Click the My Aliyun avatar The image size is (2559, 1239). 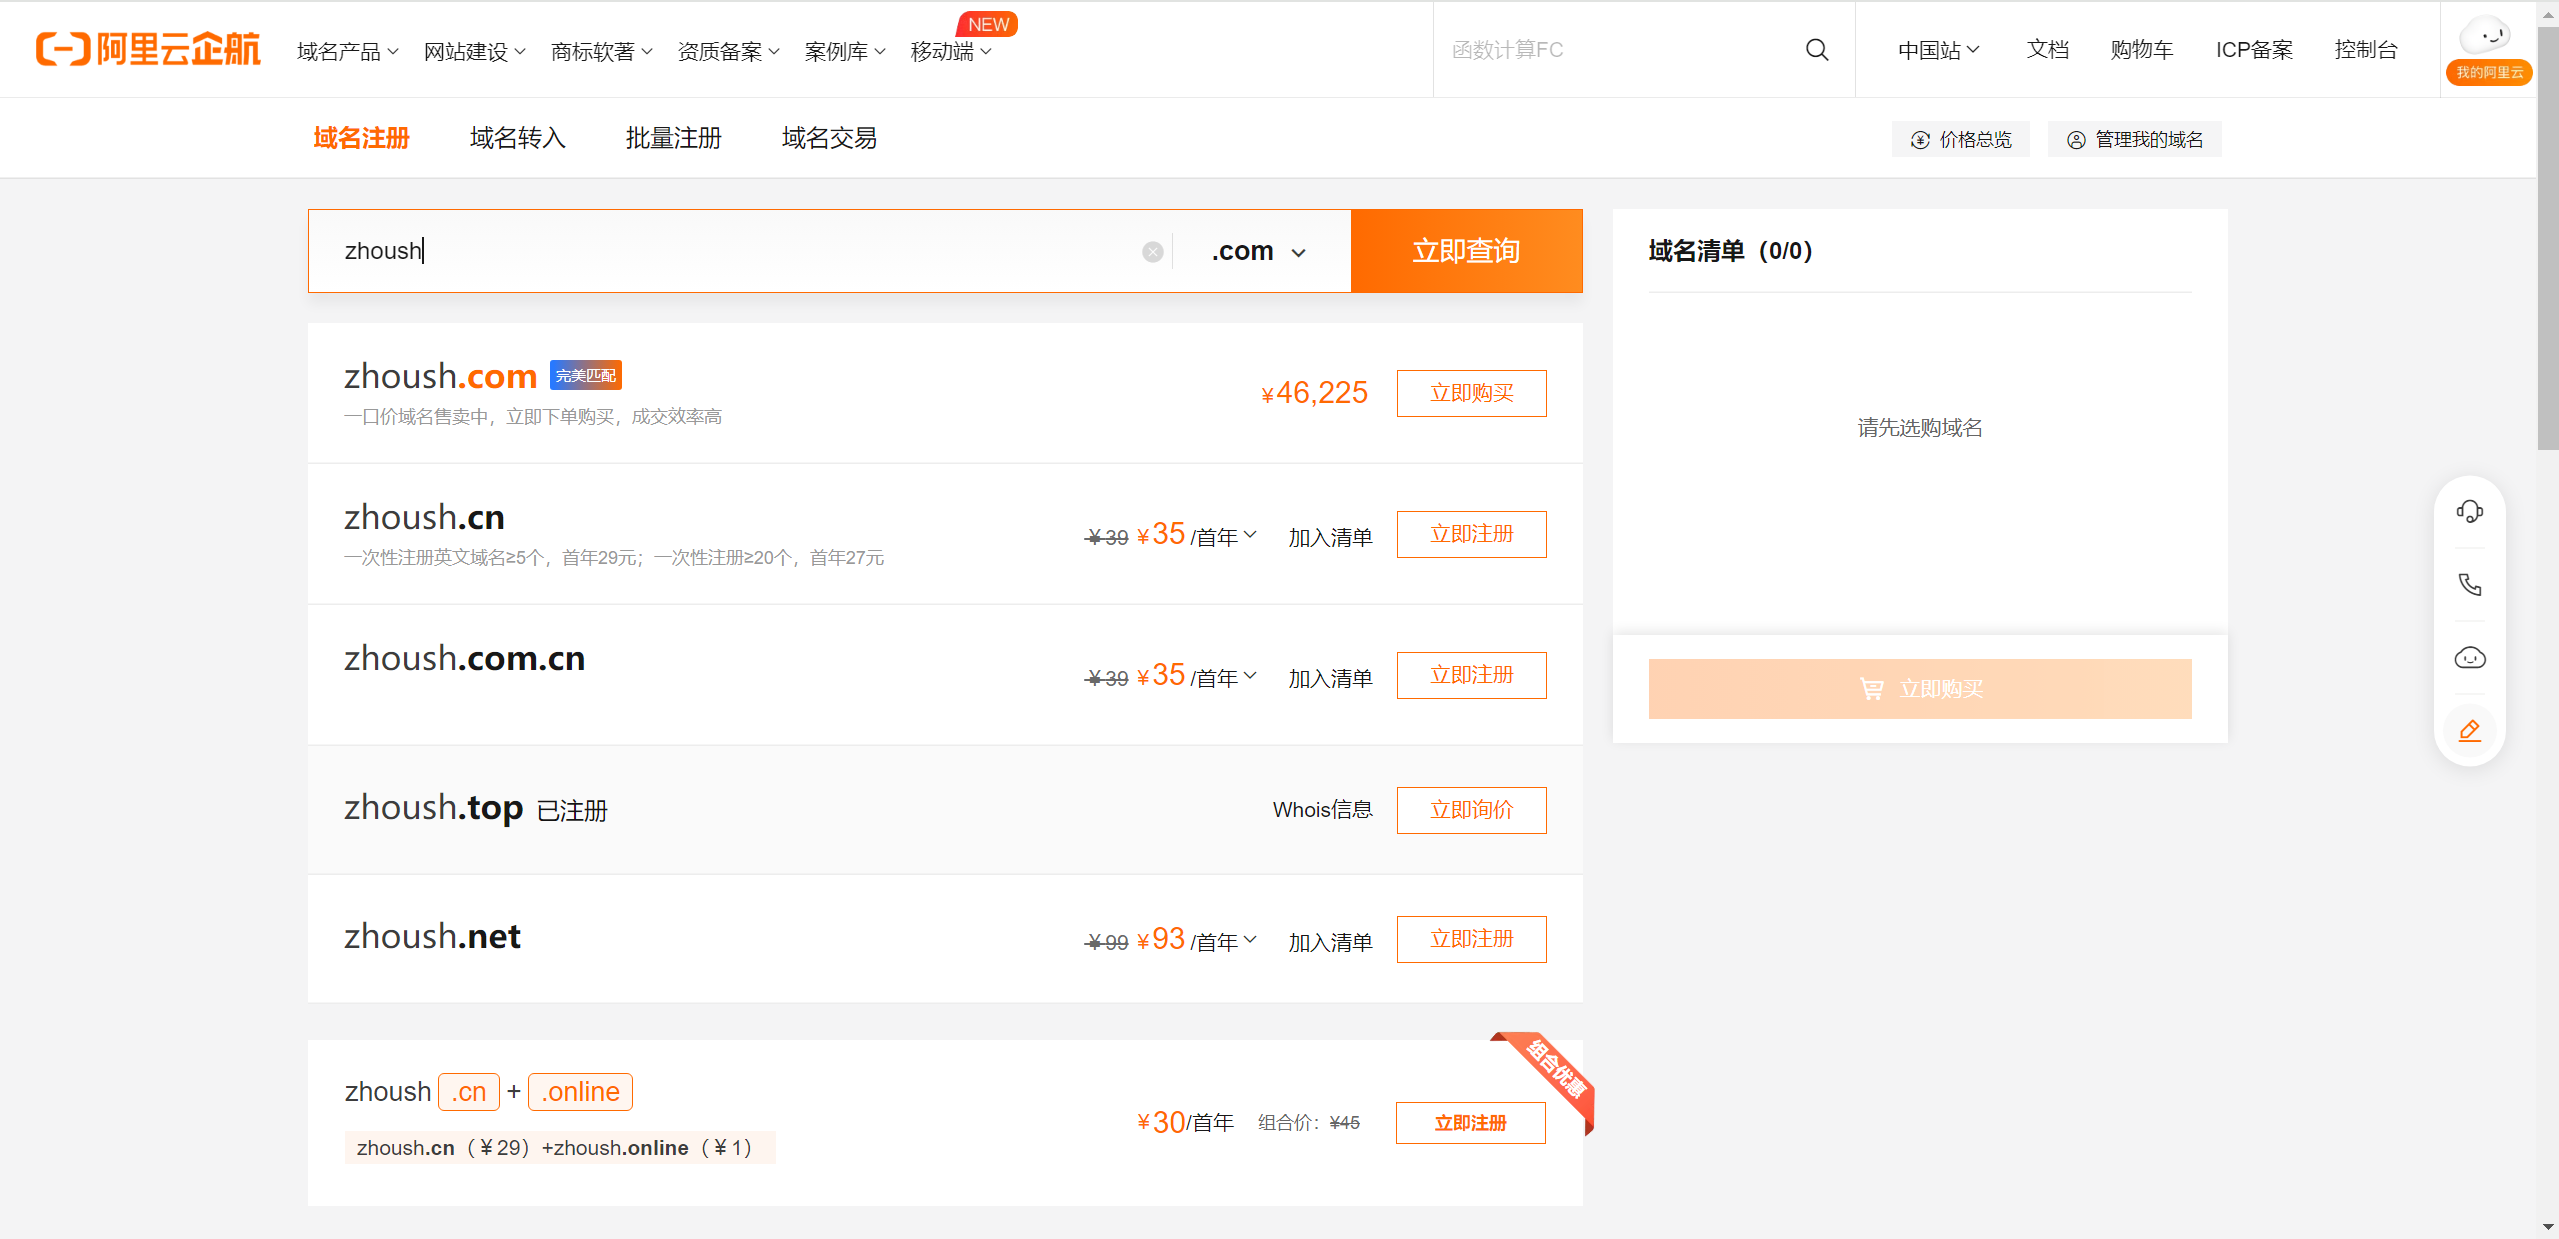click(2488, 49)
